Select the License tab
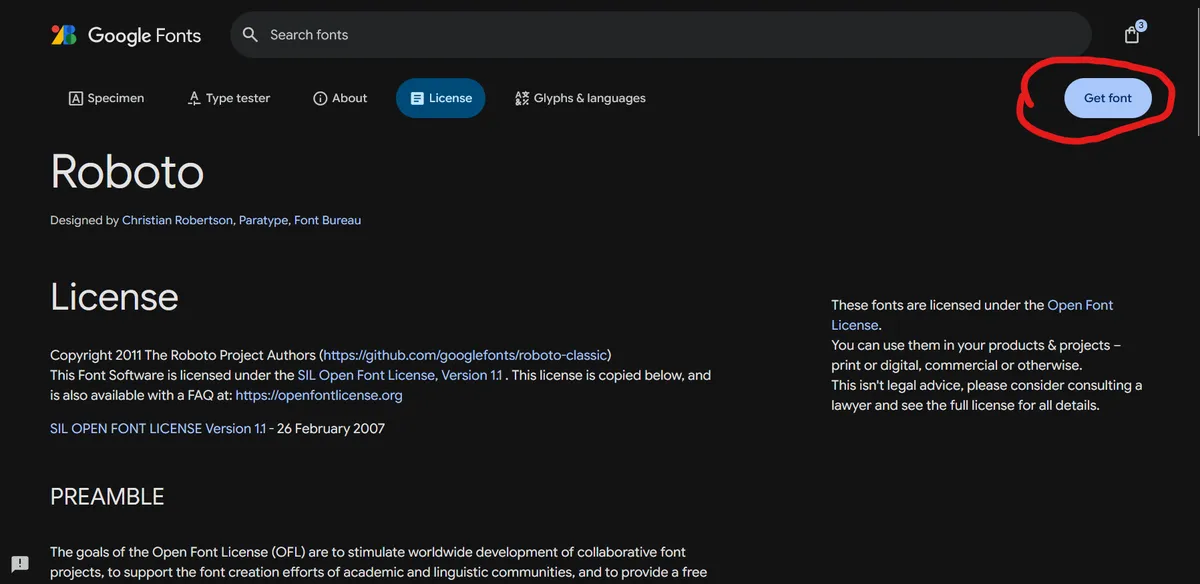Screen dimensions: 1200x584 441,98
